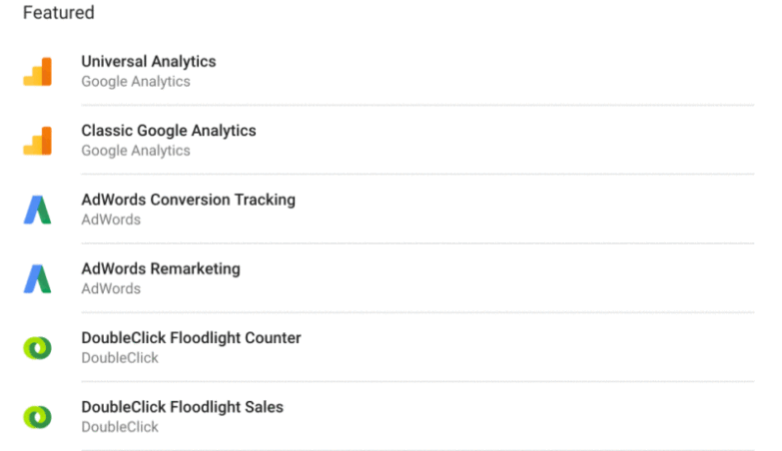Click Google Analytics subtitle under Classic Google Analytics
The height and width of the screenshot is (451, 782).
click(136, 151)
